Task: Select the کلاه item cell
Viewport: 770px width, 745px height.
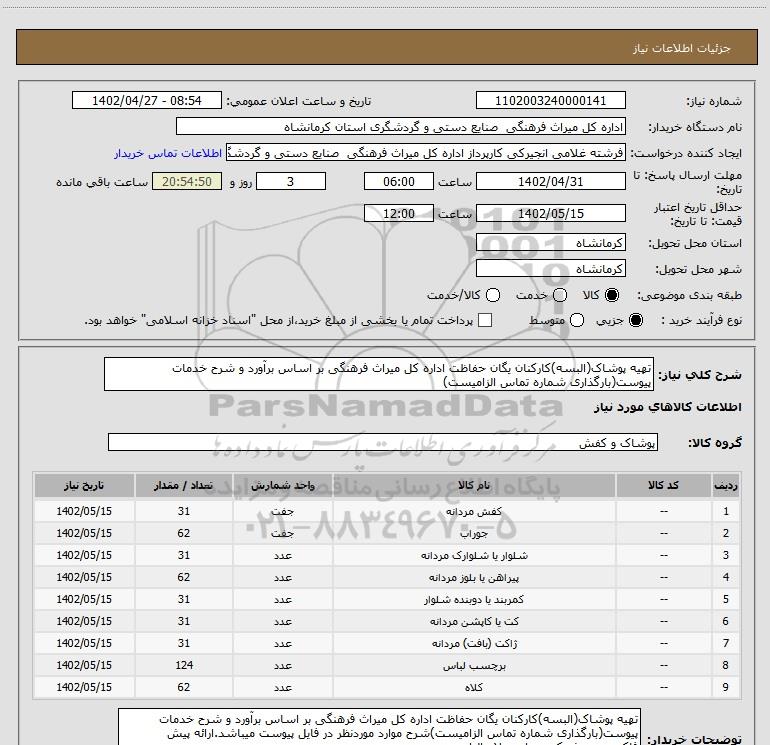Action: [x=474, y=688]
